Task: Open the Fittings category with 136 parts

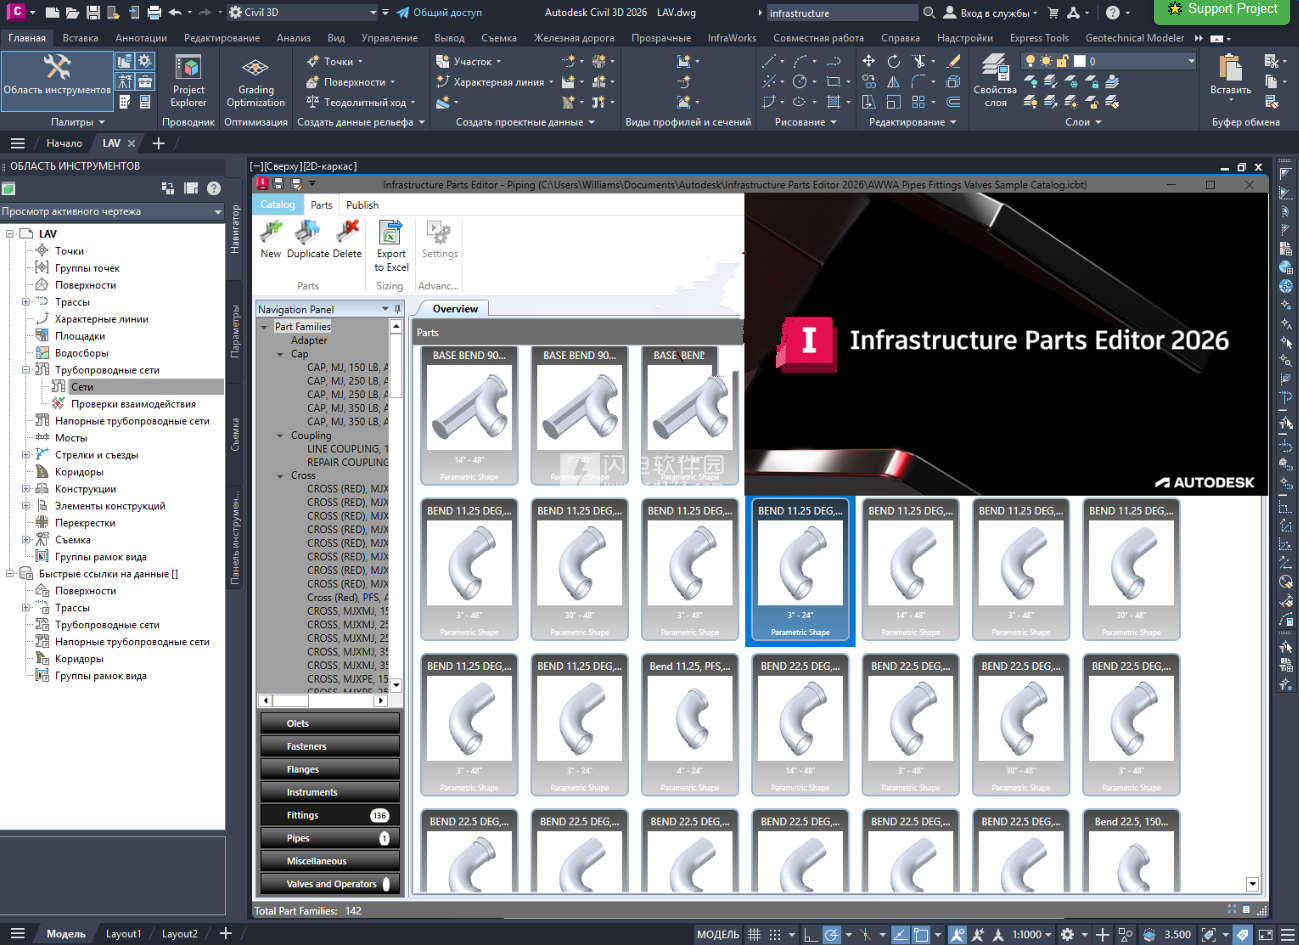Action: (330, 815)
